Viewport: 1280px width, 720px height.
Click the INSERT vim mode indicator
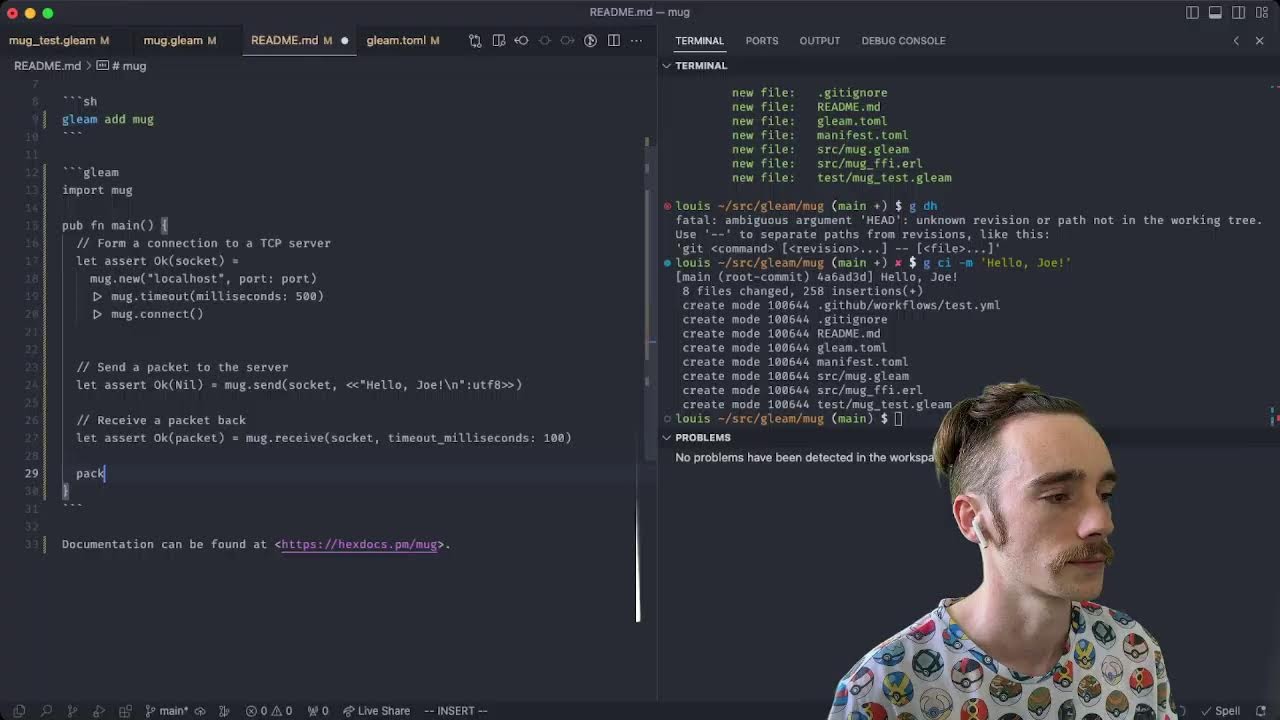[x=455, y=711]
